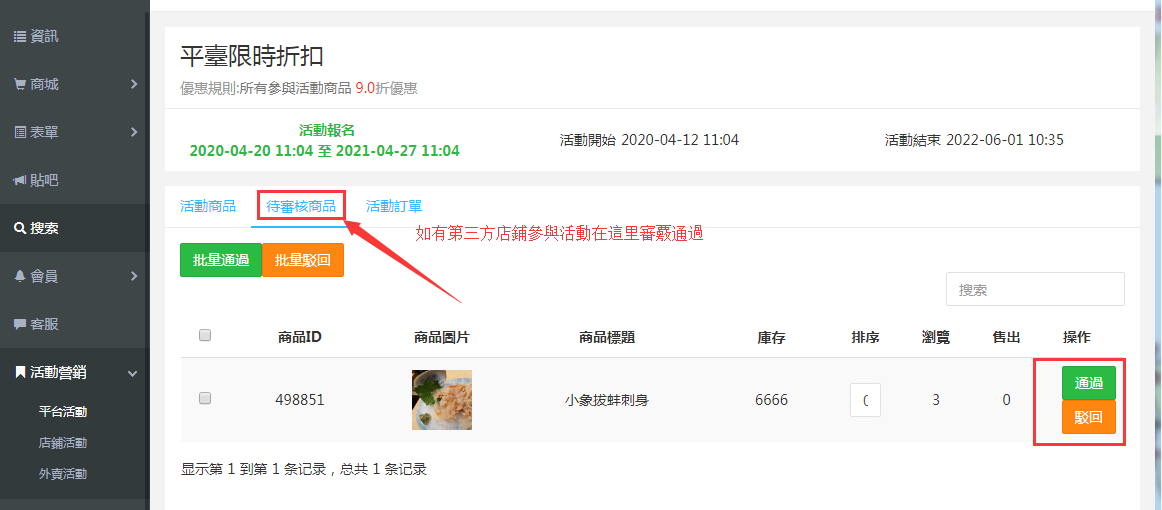Image resolution: width=1162 pixels, height=510 pixels.
Task: Collapse the 活動營銷 menu chevron
Action: [133, 373]
